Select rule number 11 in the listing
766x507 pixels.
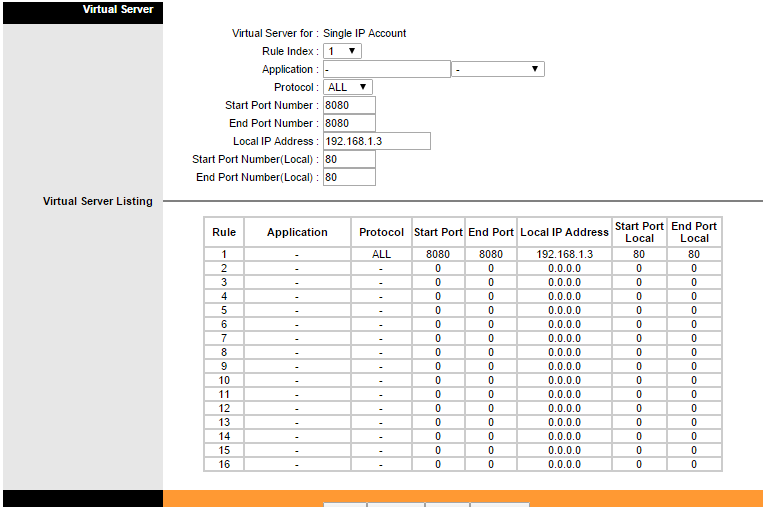pos(224,394)
